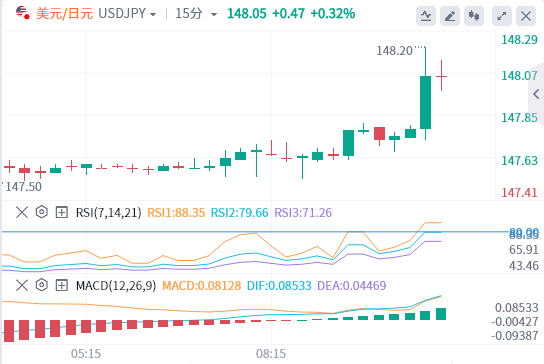Image resolution: width=544 pixels, height=364 pixels.
Task: Remove the MACD indicator
Action: [x=22, y=285]
